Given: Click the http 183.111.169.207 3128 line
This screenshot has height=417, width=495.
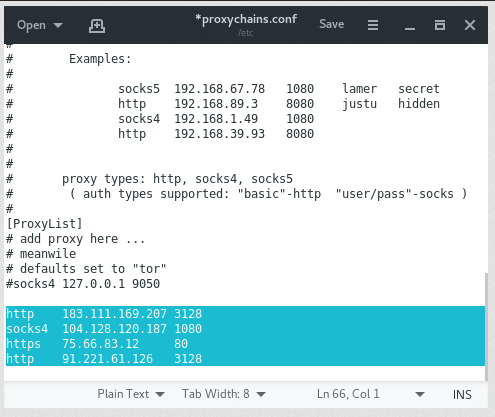Looking at the screenshot, I should (245, 314).
